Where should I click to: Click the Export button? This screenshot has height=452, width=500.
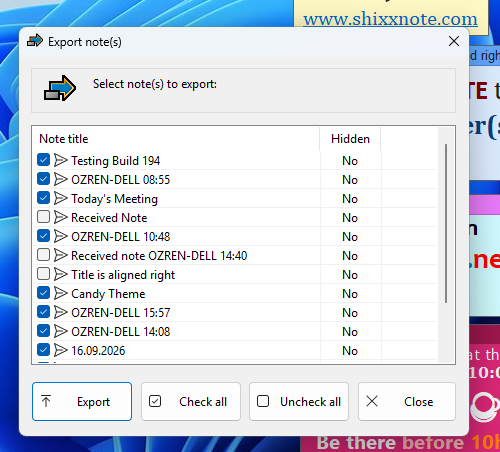[82, 401]
